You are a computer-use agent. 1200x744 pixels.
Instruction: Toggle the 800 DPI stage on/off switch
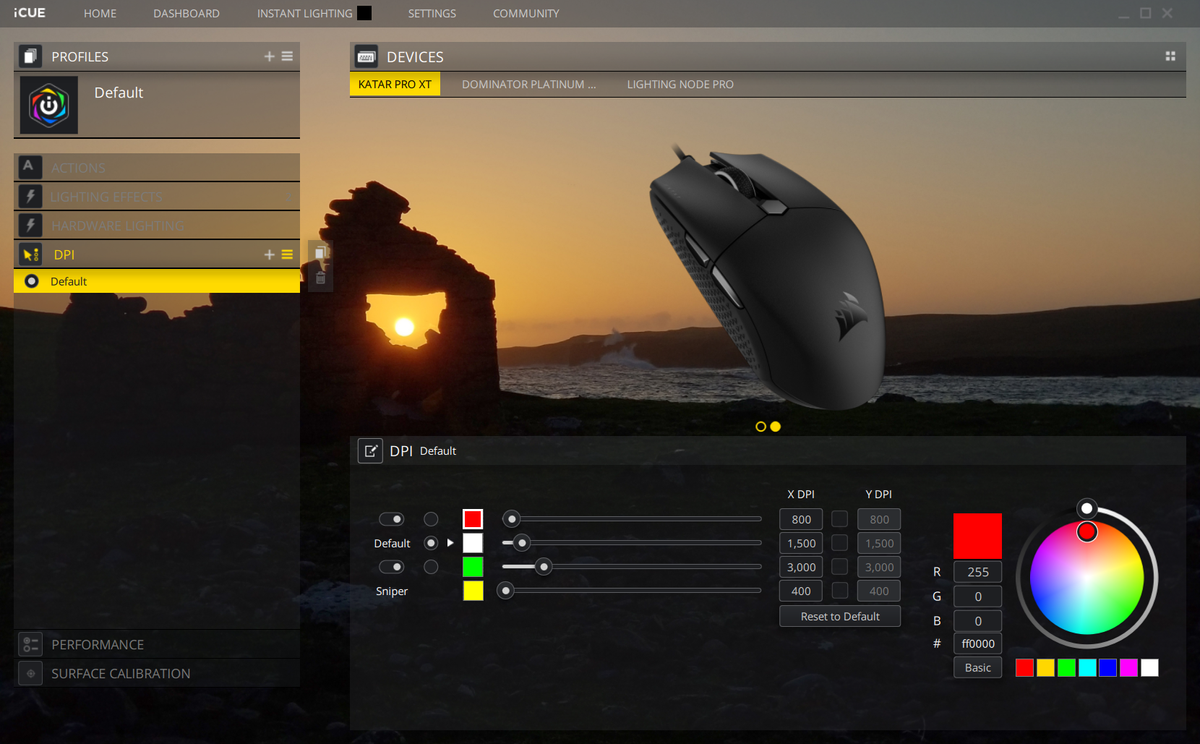(x=391, y=519)
